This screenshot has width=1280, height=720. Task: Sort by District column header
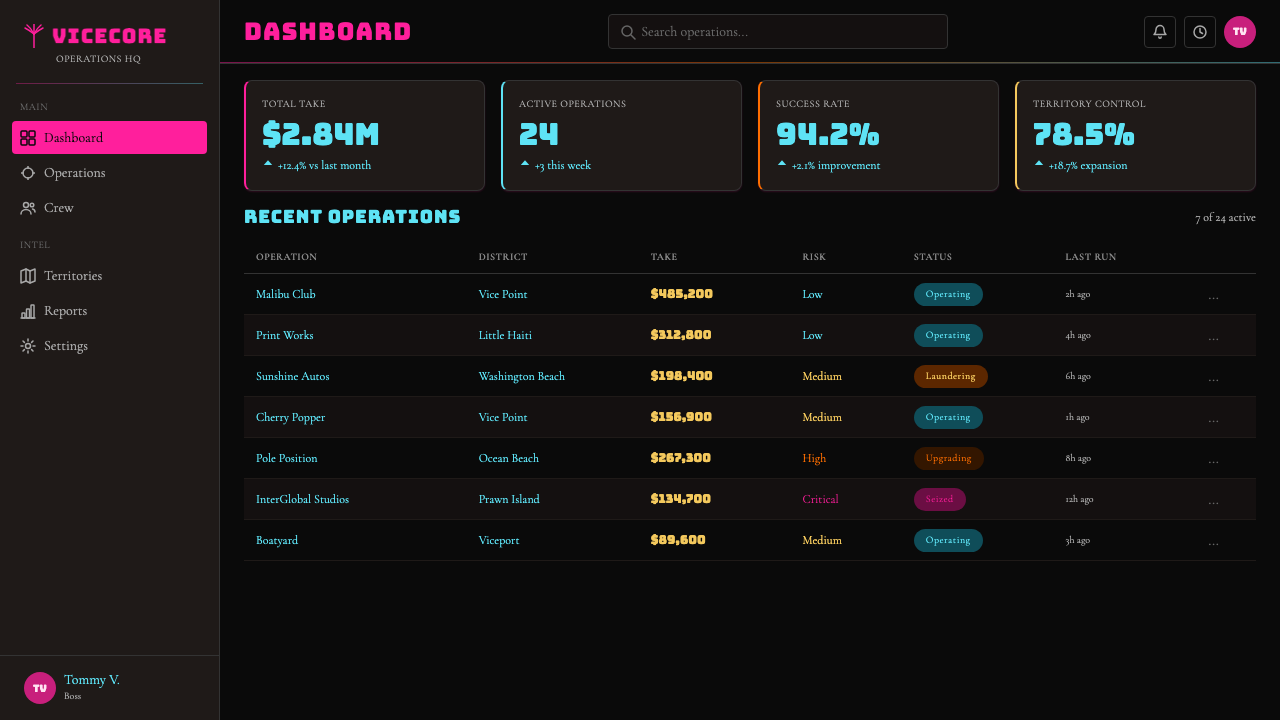click(503, 257)
